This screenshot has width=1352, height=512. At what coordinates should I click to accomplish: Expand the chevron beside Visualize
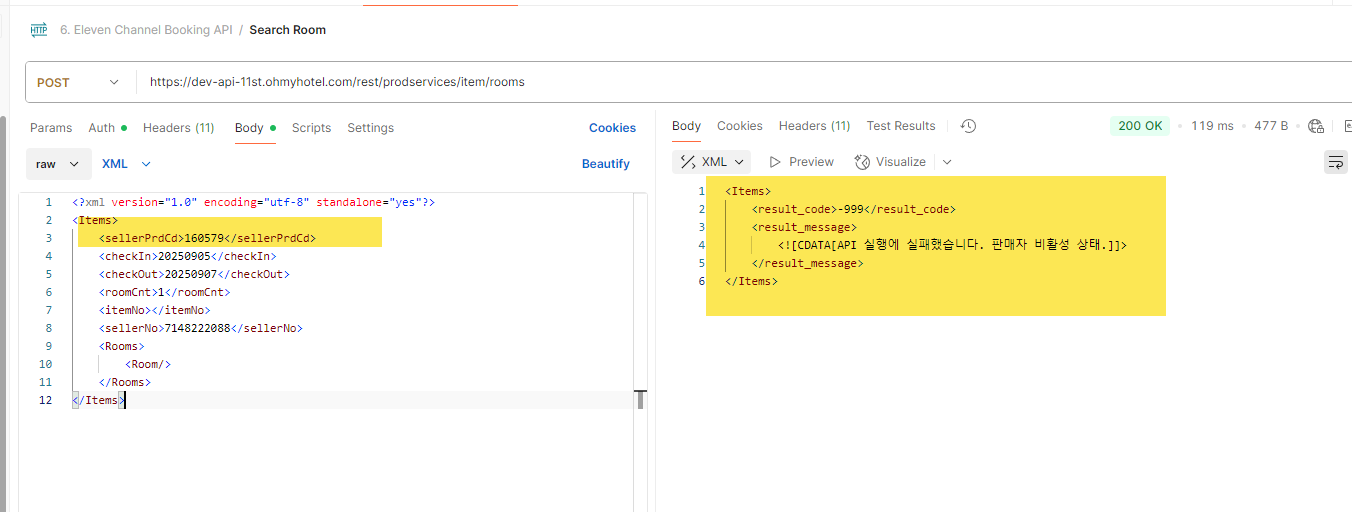pos(947,162)
